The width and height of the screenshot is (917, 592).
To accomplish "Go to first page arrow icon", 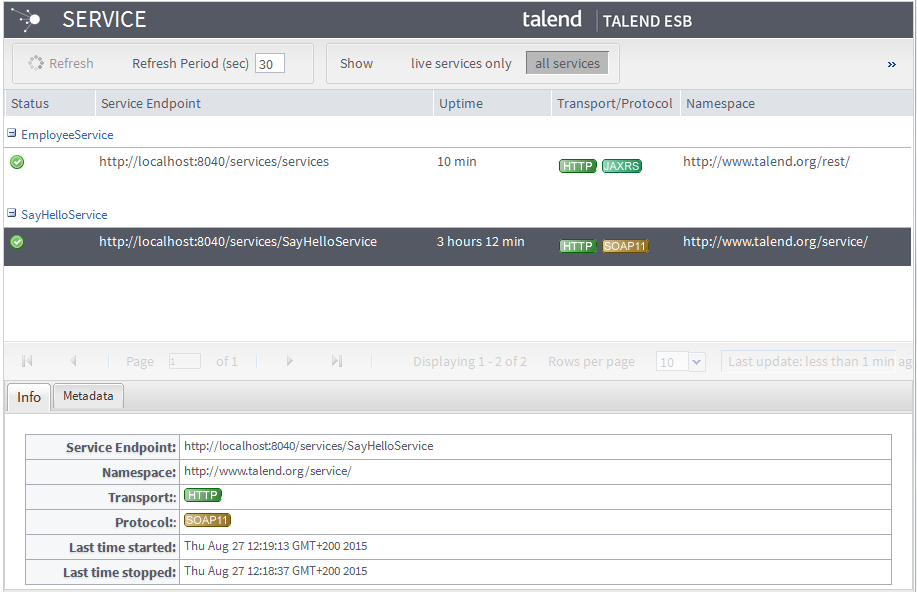I will click(27, 361).
